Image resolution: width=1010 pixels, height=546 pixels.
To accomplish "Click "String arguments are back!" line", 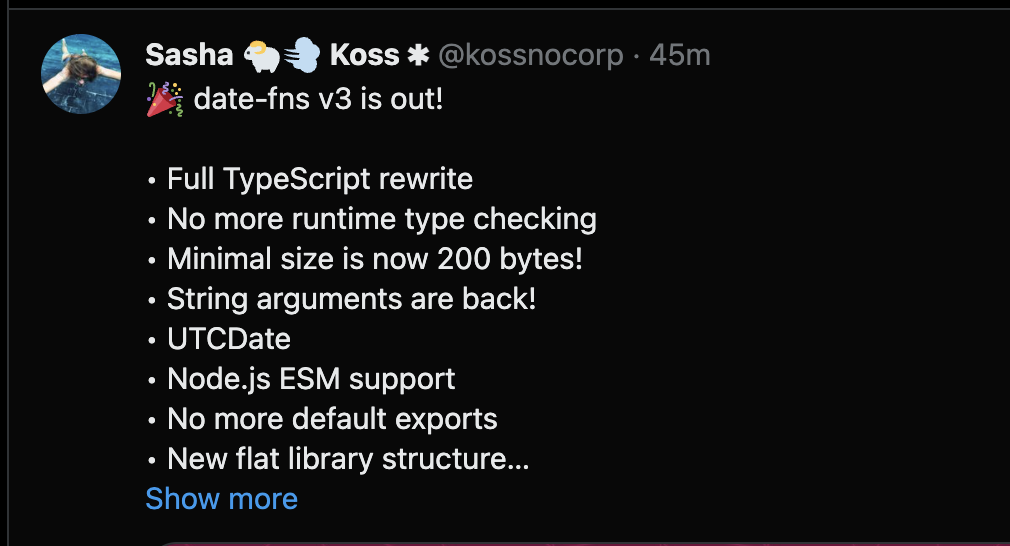I will 351,299.
